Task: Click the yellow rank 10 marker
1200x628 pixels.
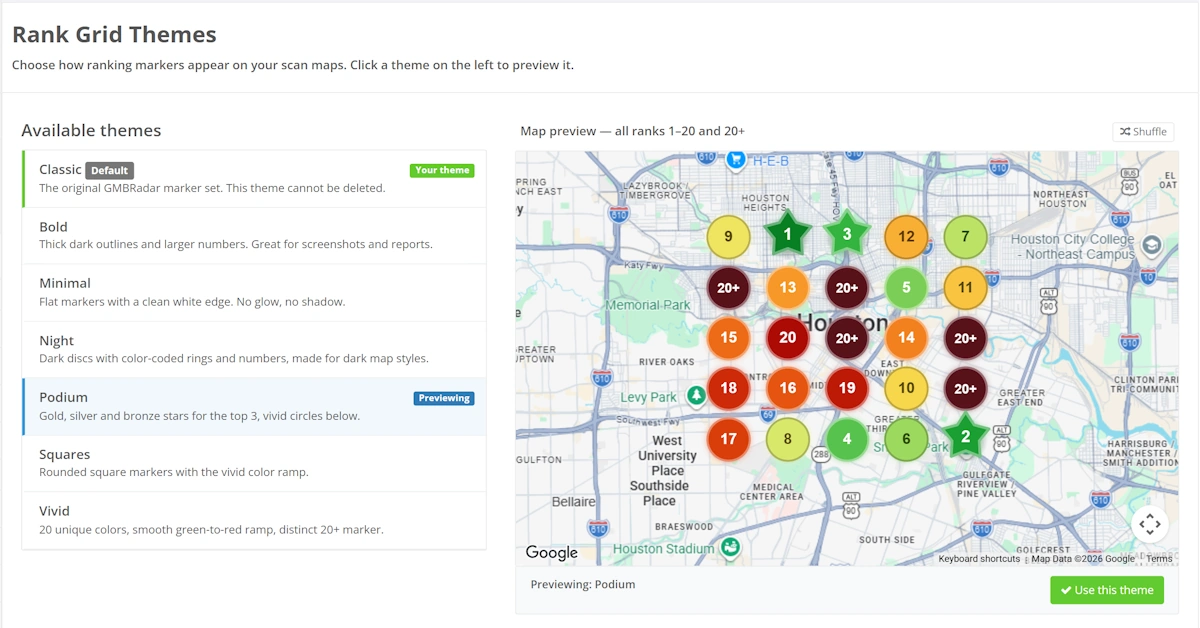Action: click(906, 388)
